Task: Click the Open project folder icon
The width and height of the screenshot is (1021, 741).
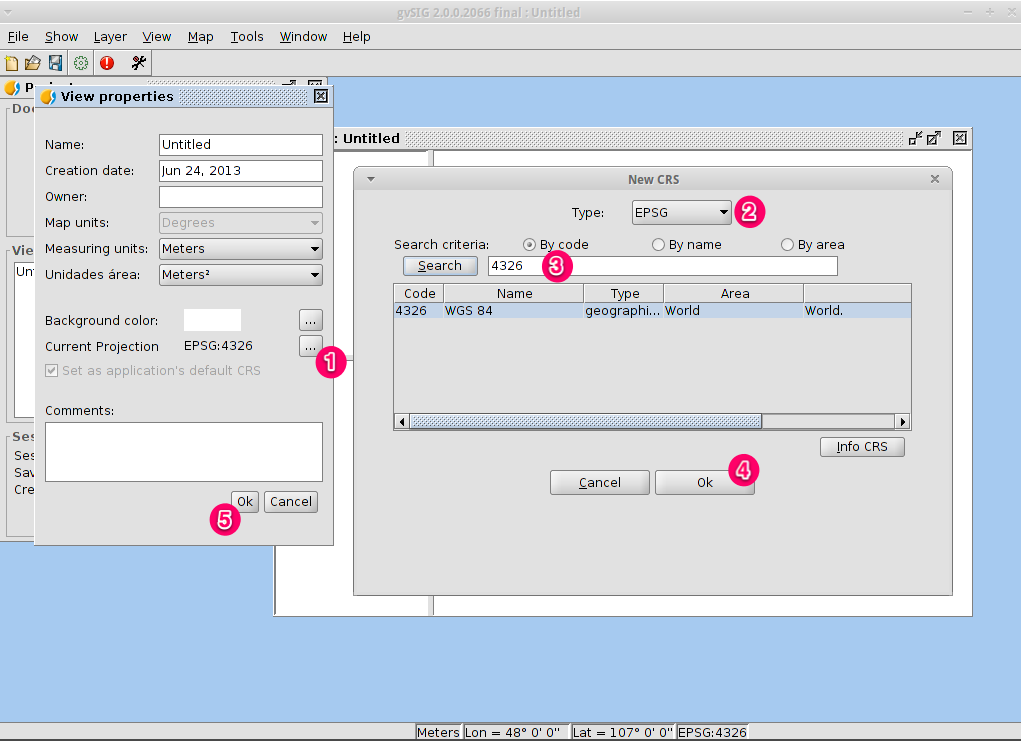Action: (x=33, y=63)
